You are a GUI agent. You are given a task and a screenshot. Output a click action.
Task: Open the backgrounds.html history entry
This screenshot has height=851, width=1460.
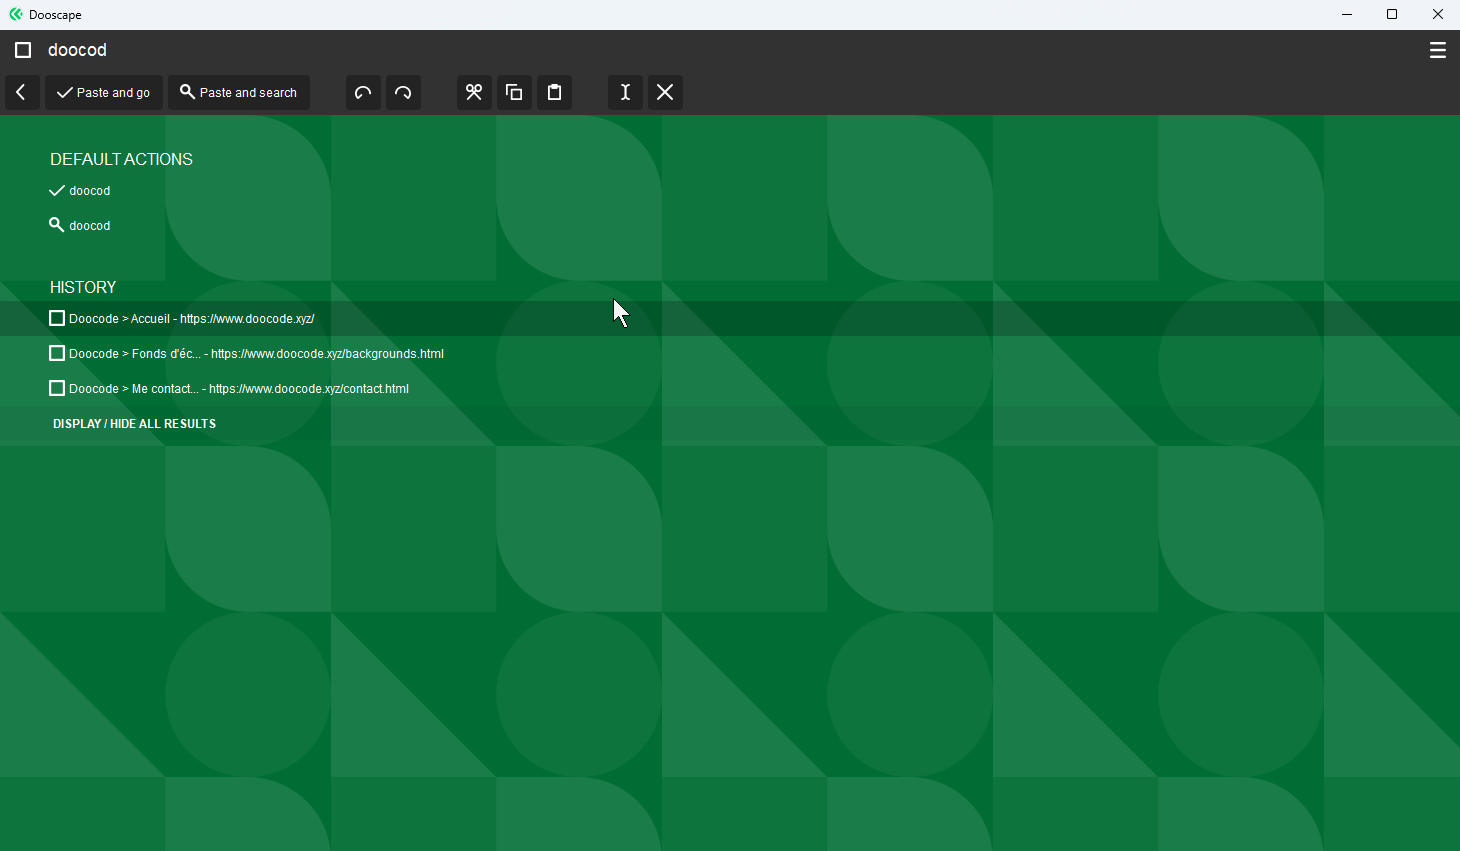pyautogui.click(x=256, y=354)
